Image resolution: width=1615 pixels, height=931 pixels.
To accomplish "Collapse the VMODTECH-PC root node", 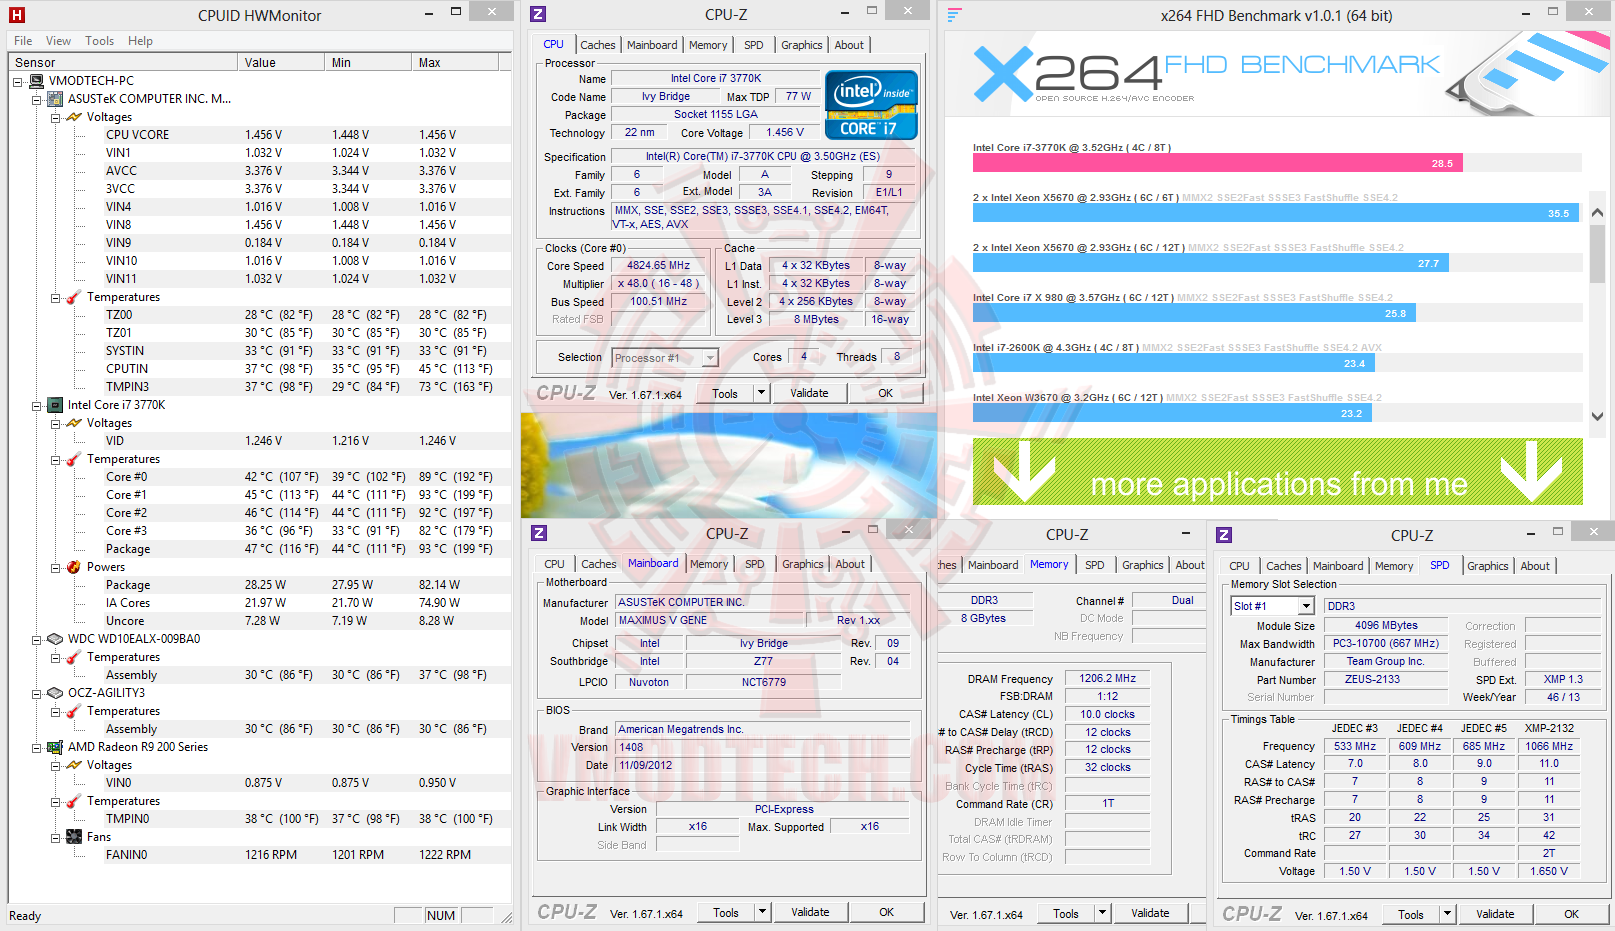I will coord(18,81).
